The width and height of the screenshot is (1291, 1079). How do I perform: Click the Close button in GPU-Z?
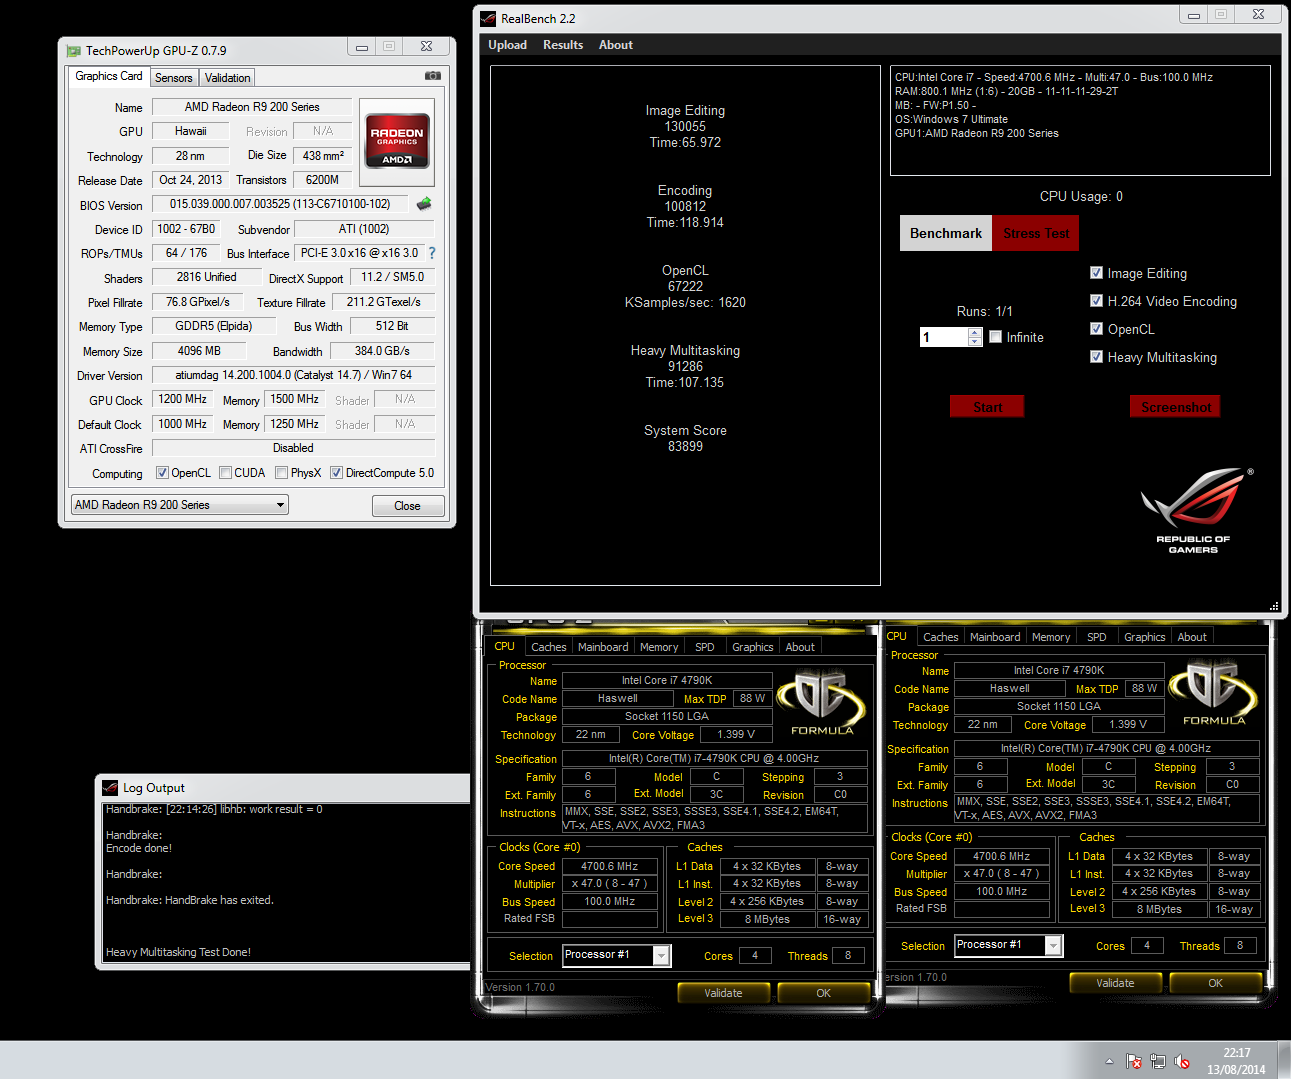[408, 506]
